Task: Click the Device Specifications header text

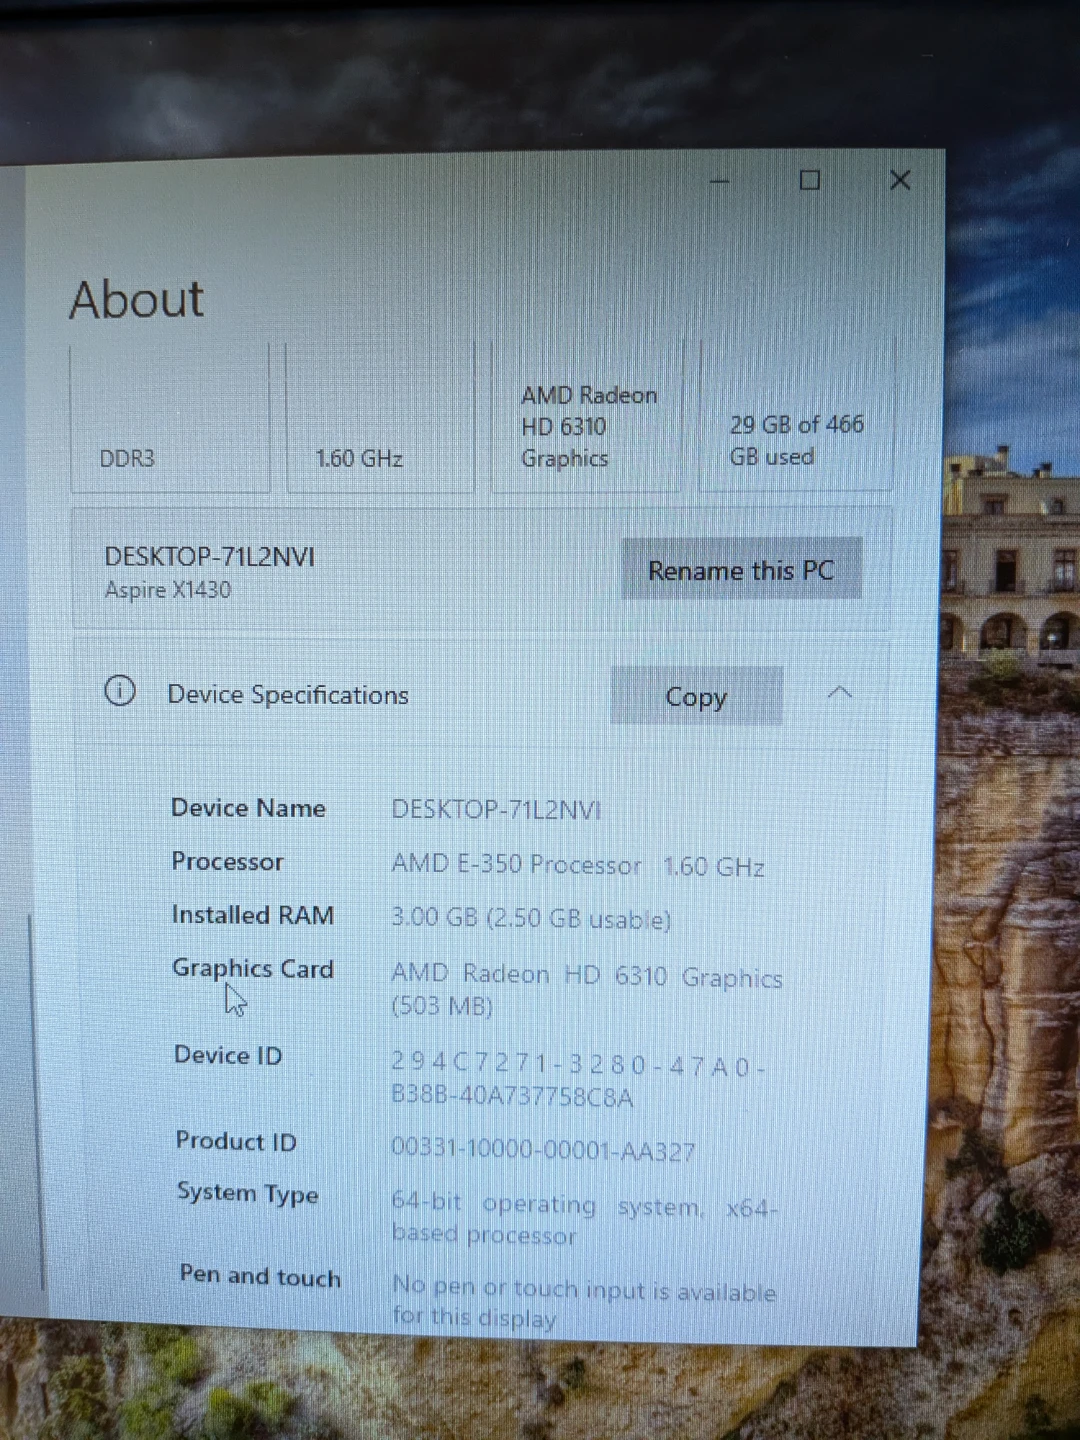Action: pyautogui.click(x=288, y=695)
